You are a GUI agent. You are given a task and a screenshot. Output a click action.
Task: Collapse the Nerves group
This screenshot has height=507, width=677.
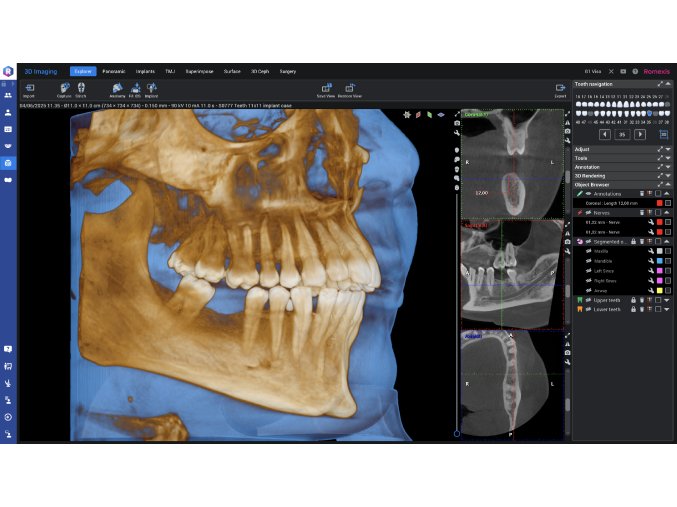click(x=667, y=212)
